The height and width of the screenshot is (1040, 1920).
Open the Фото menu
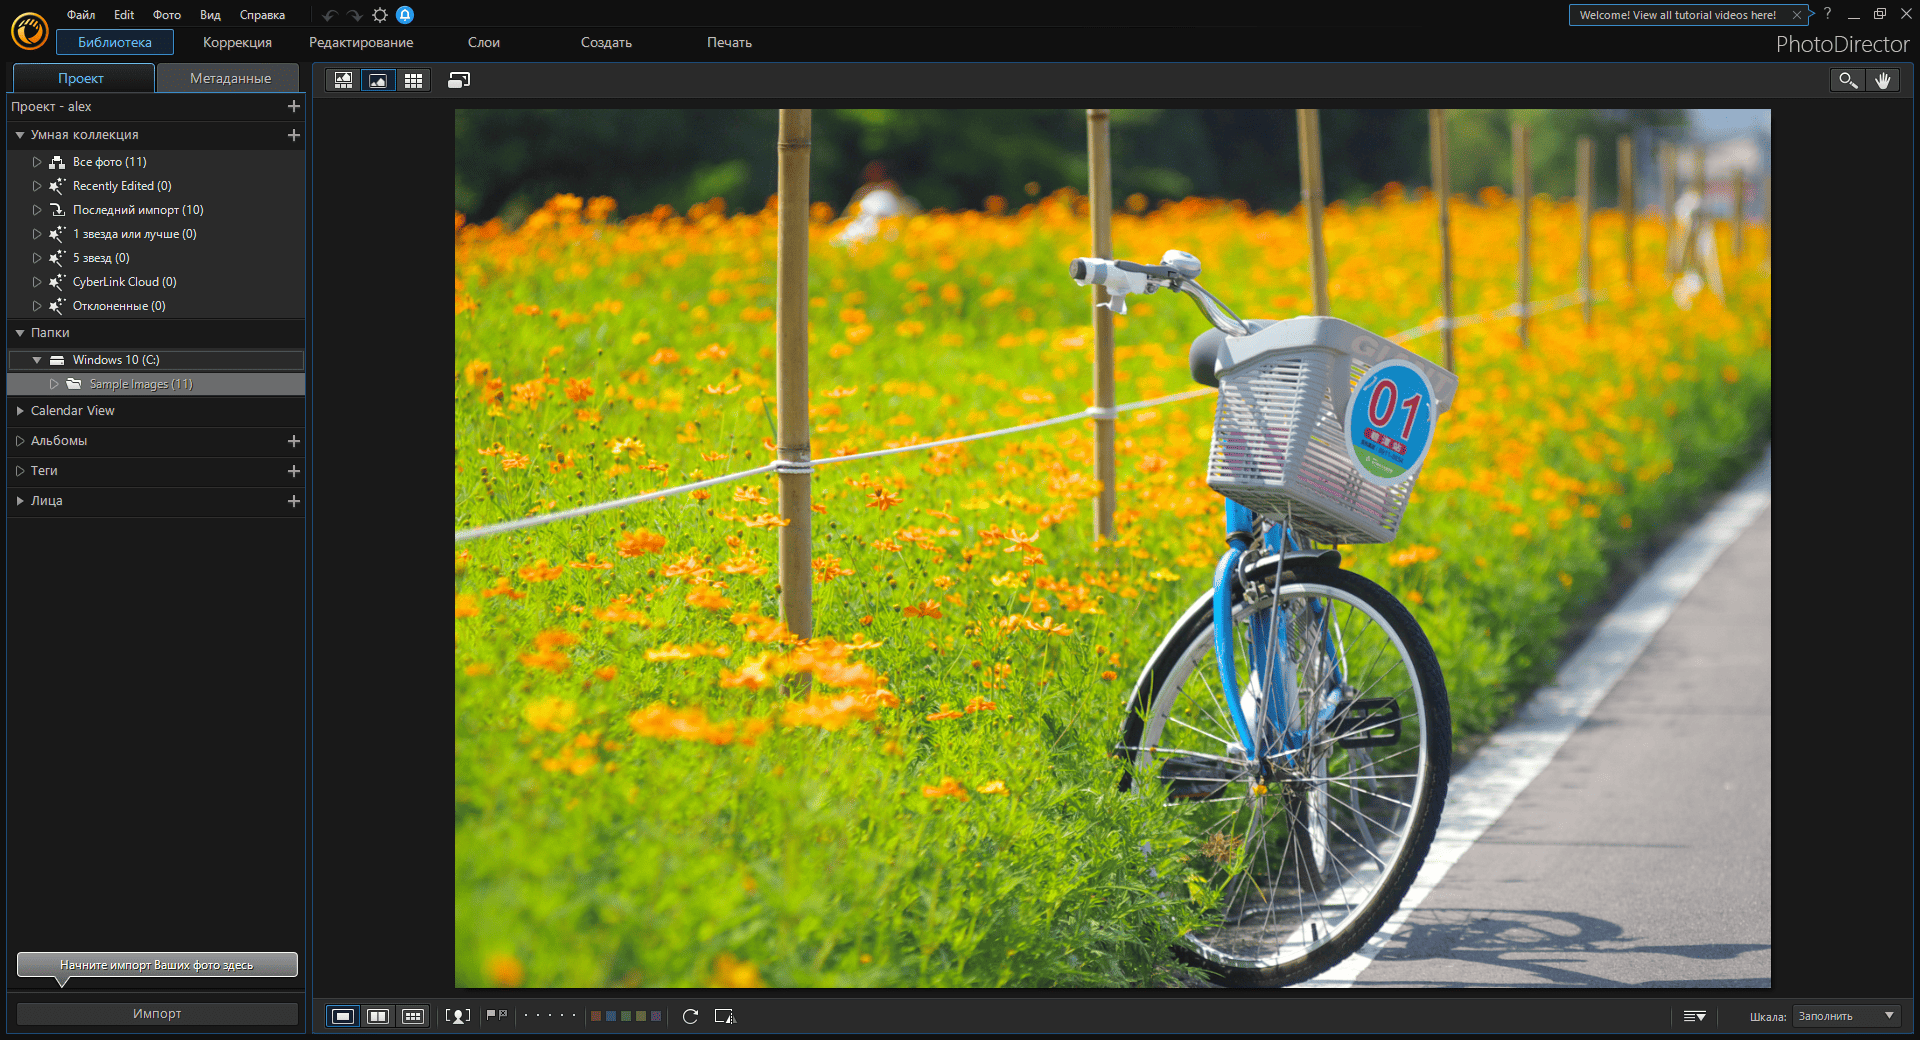[167, 15]
